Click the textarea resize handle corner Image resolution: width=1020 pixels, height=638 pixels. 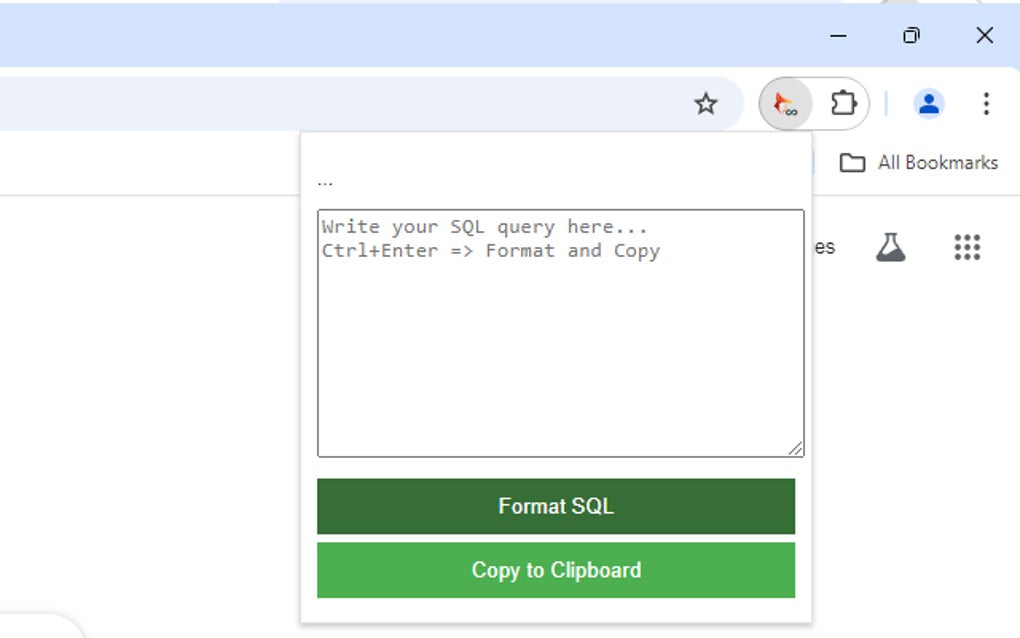coord(798,449)
